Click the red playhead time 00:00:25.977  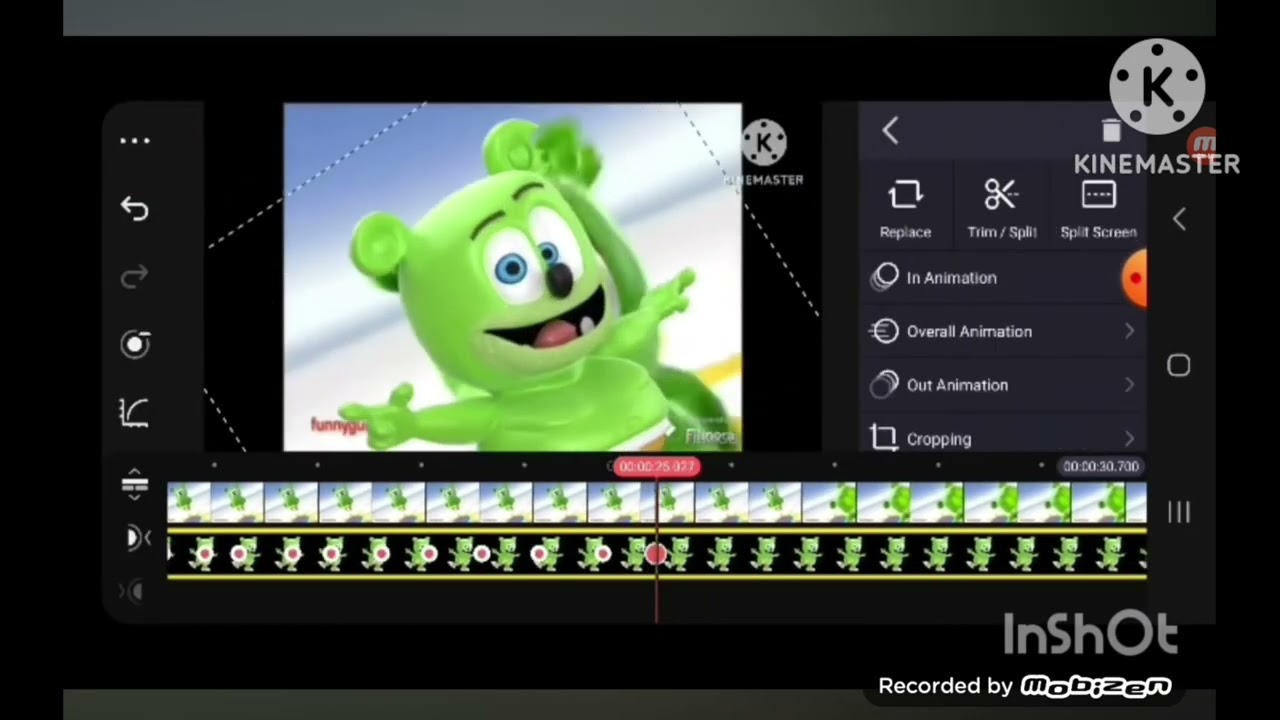[x=656, y=467]
